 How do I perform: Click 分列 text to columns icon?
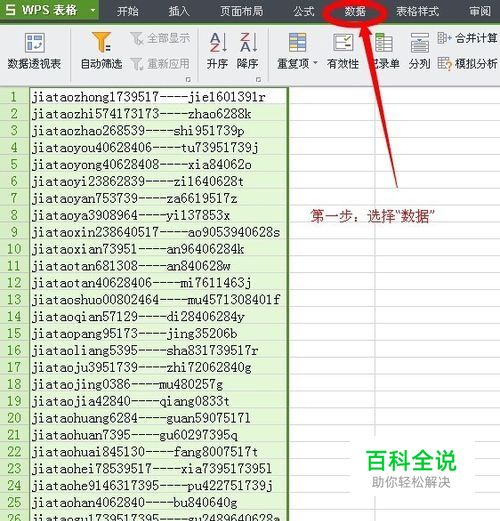click(x=419, y=43)
